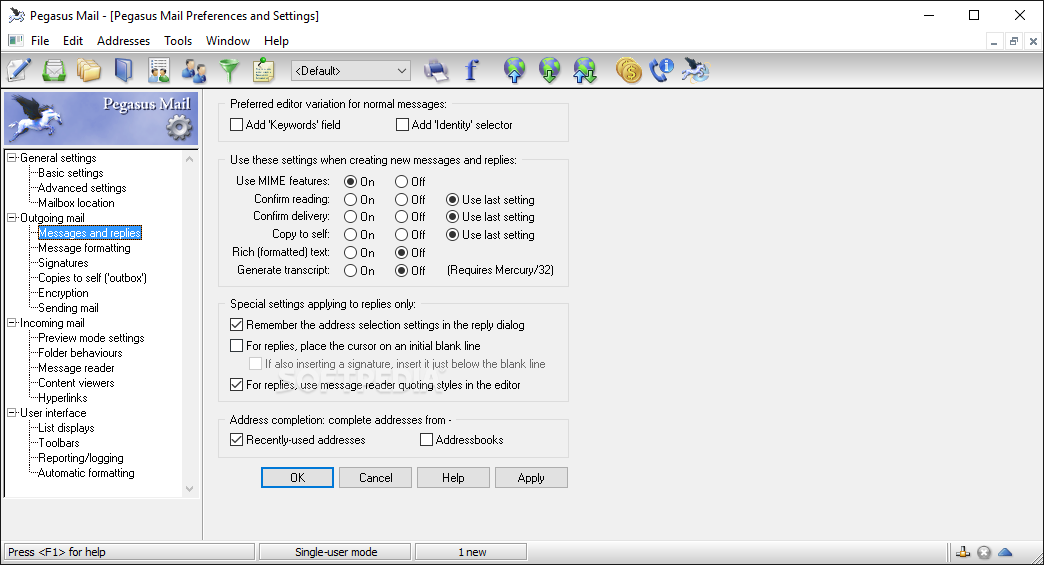Click the network icon in status bar

963,552
